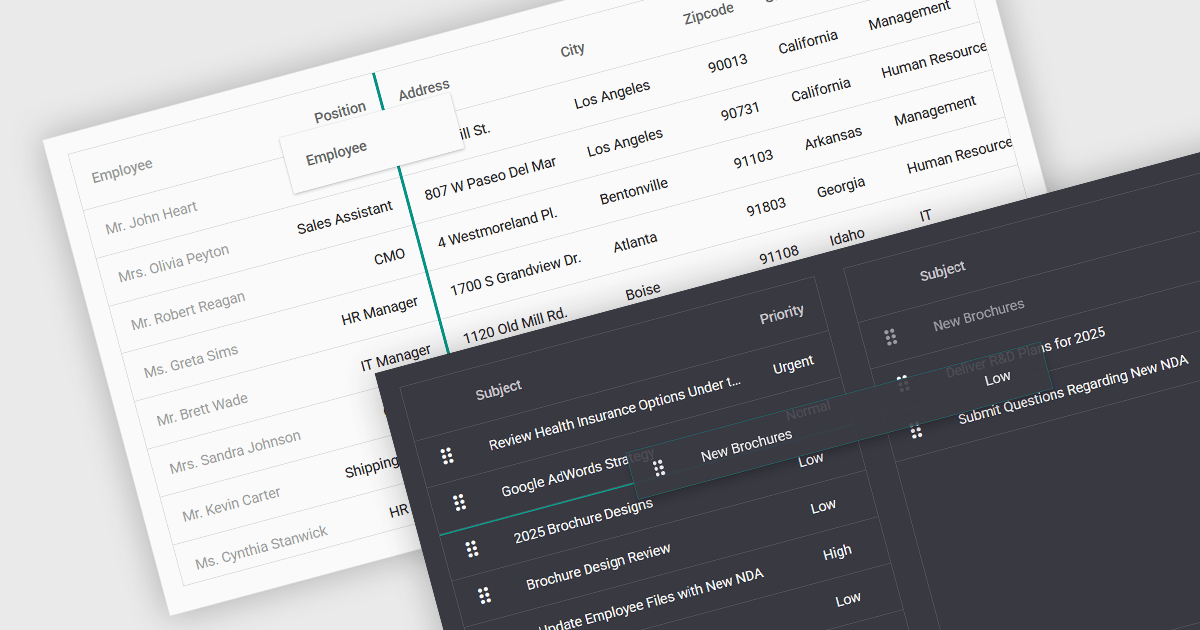Sort by the Position column header
The width and height of the screenshot is (1200, 630).
click(340, 113)
